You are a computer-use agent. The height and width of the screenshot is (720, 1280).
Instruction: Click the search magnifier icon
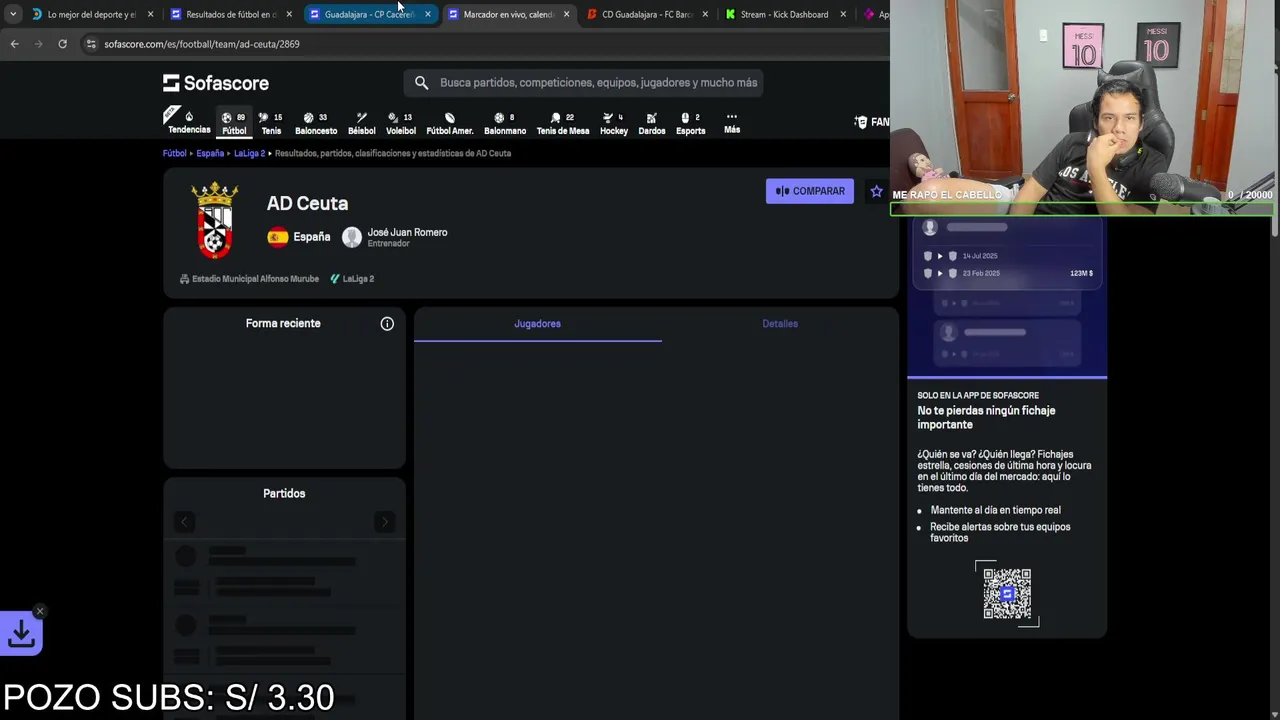pyautogui.click(x=421, y=83)
